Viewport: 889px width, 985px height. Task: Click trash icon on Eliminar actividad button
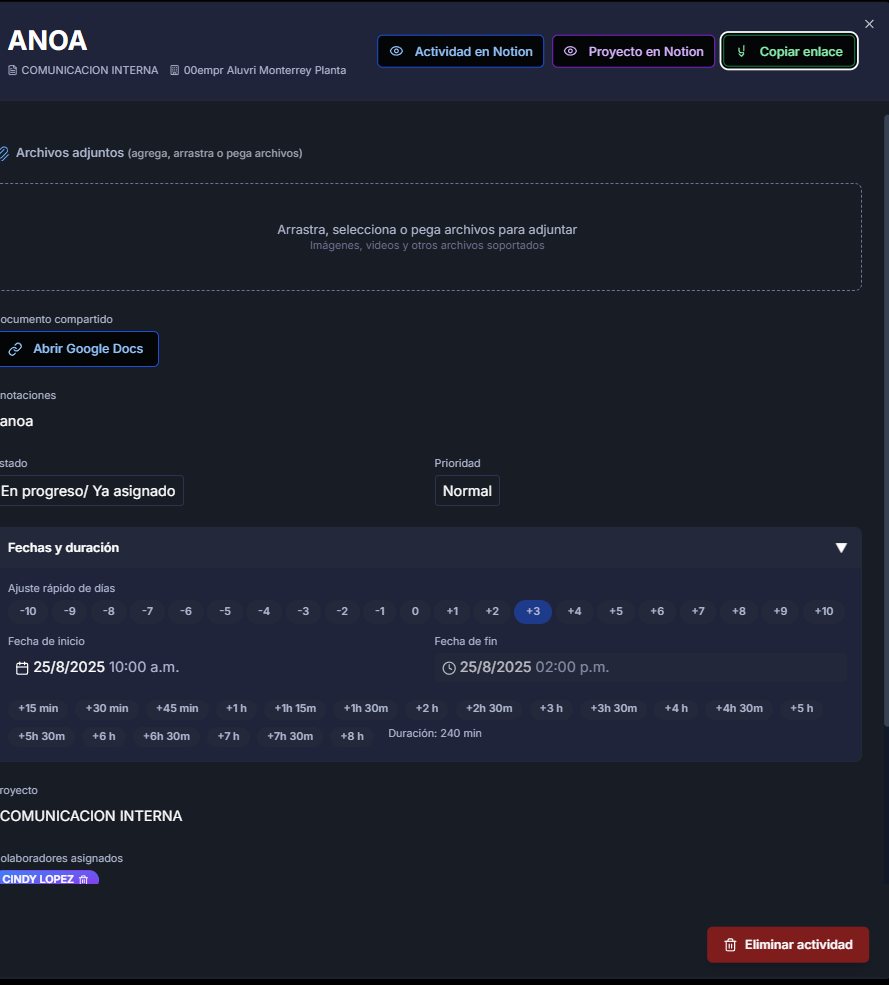click(730, 945)
